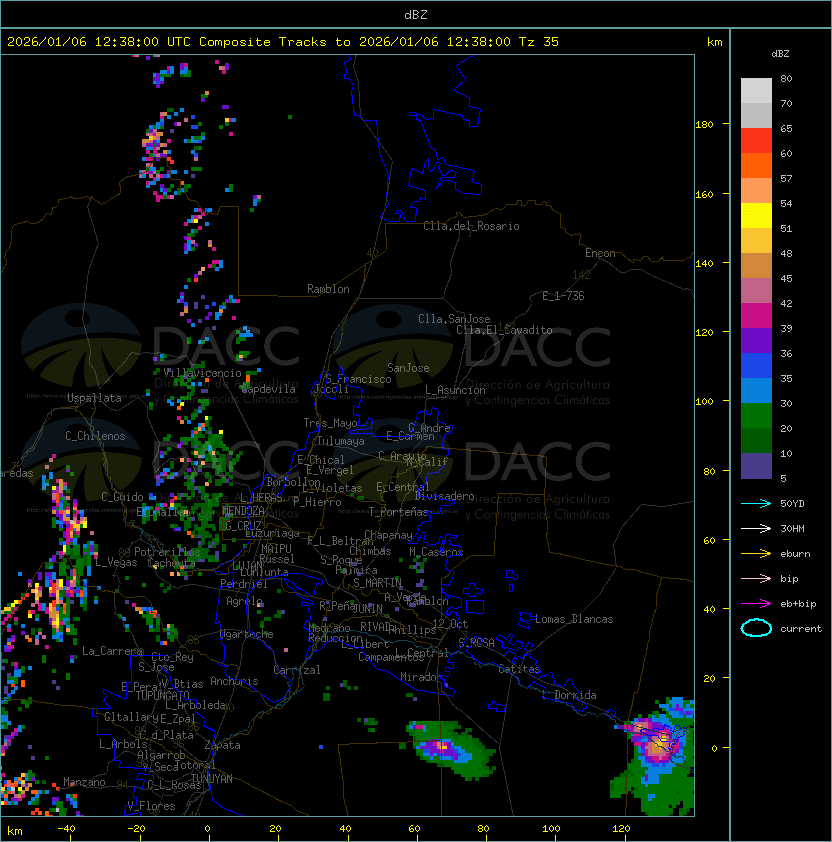Click the 'Mirador' map label

coord(421,677)
